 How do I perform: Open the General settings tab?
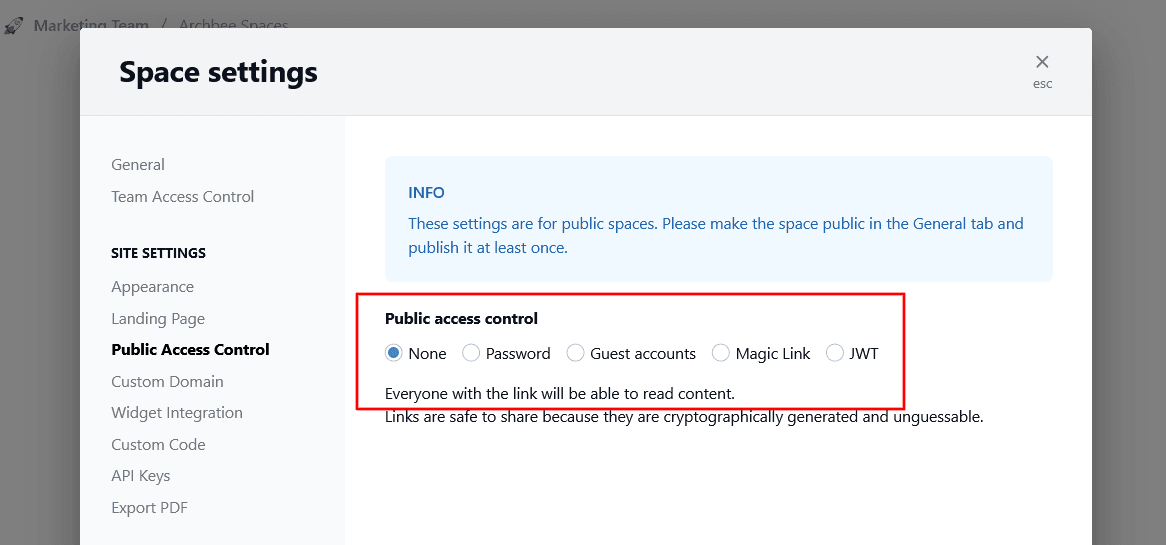(138, 165)
